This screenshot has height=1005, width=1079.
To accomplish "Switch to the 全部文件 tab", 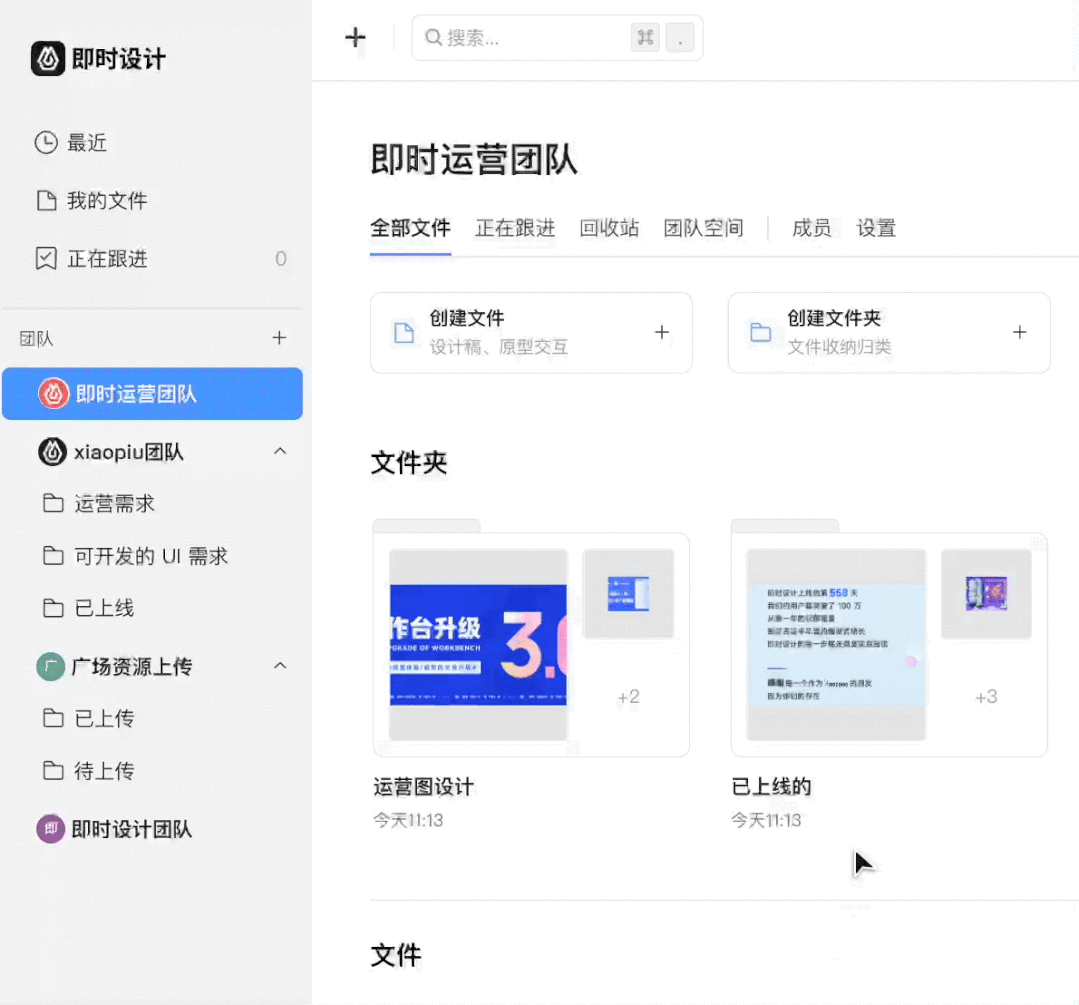I will 410,228.
